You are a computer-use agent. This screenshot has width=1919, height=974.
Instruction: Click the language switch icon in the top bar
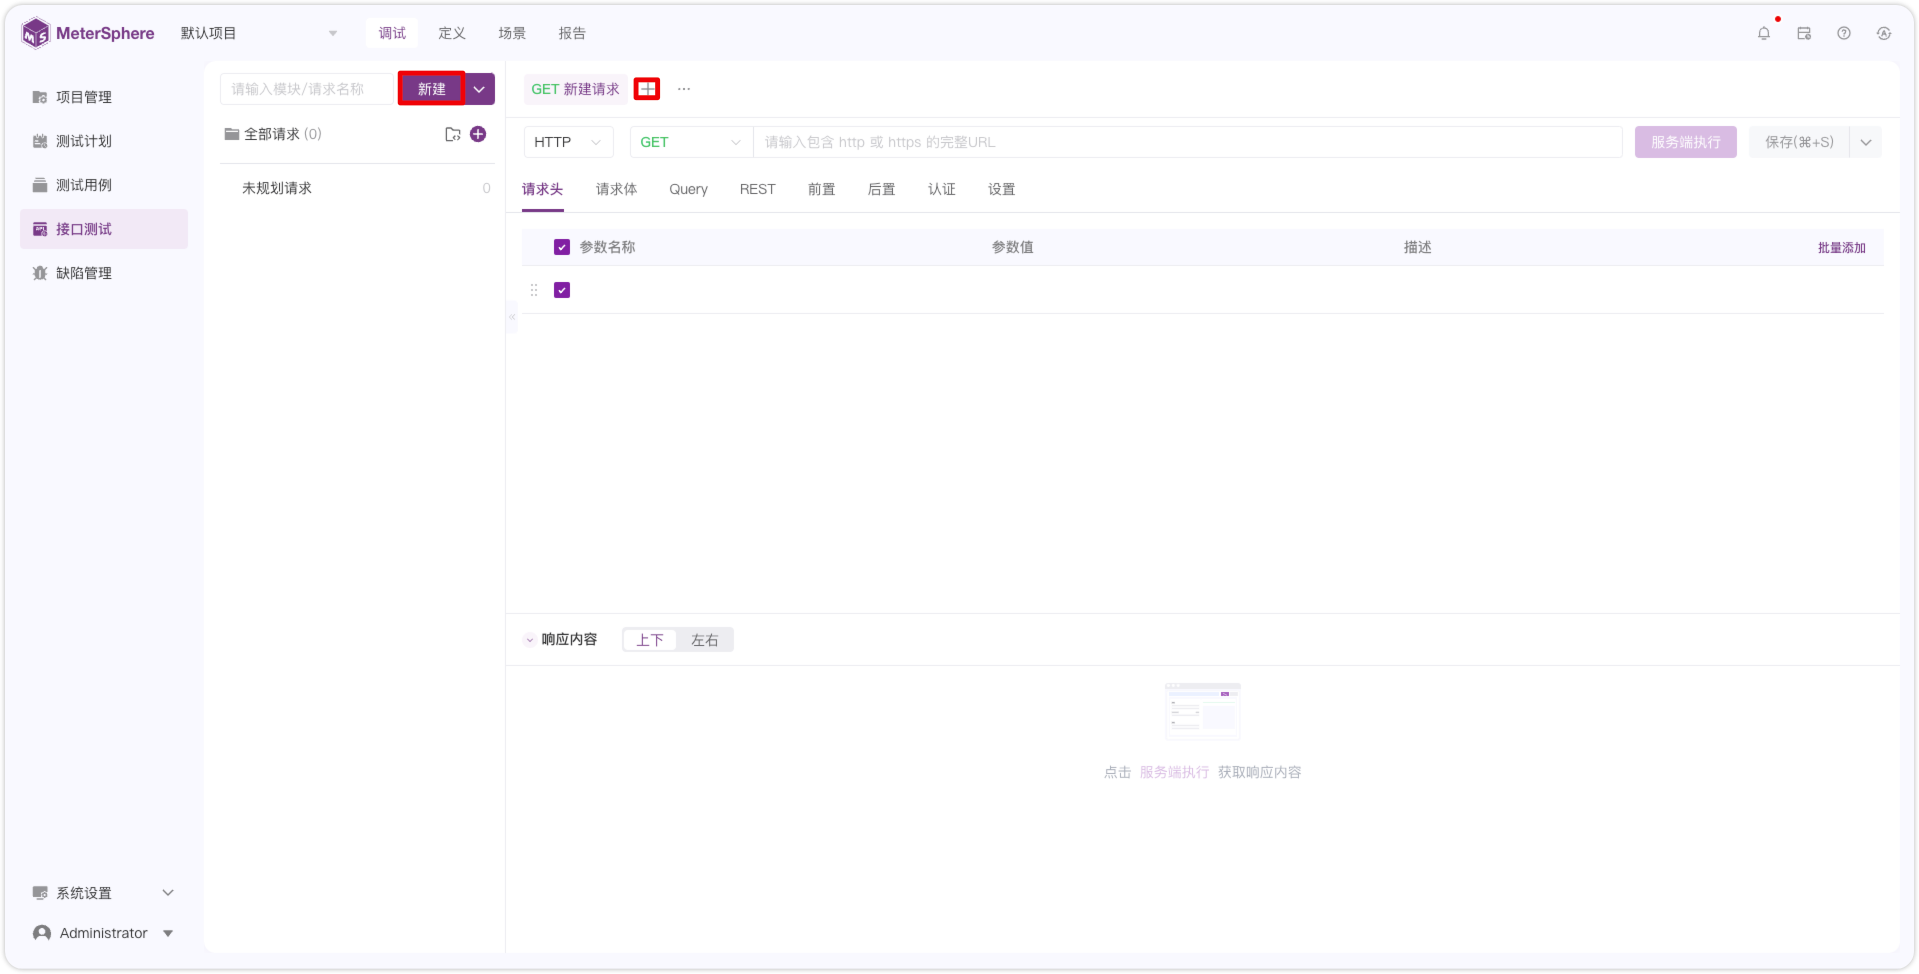click(x=1884, y=33)
